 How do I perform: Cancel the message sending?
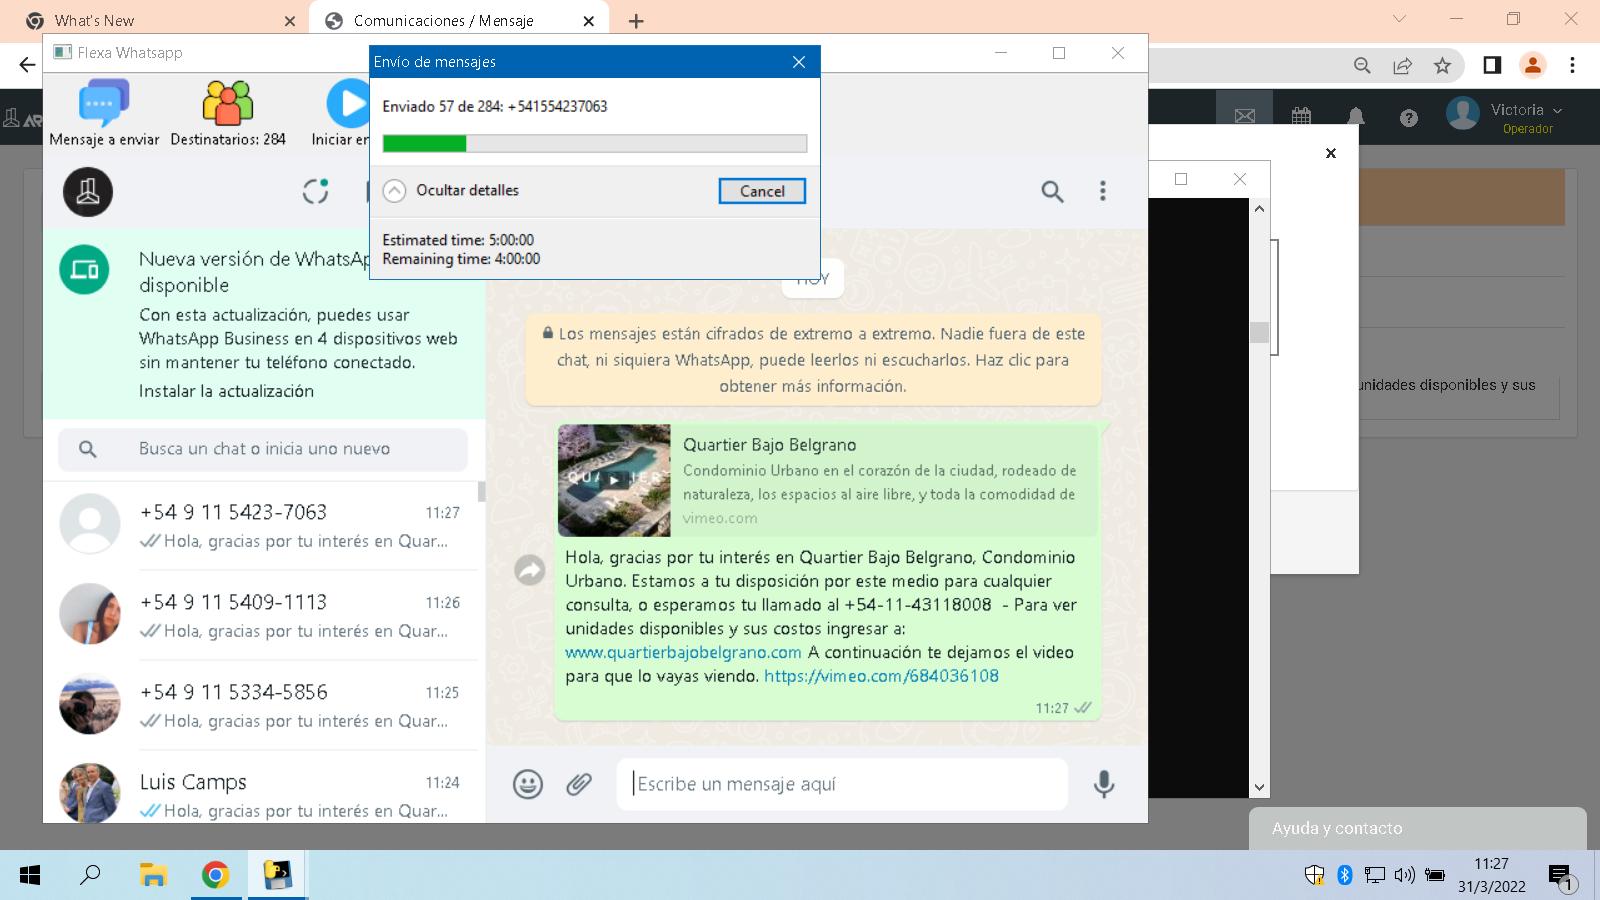(x=762, y=191)
